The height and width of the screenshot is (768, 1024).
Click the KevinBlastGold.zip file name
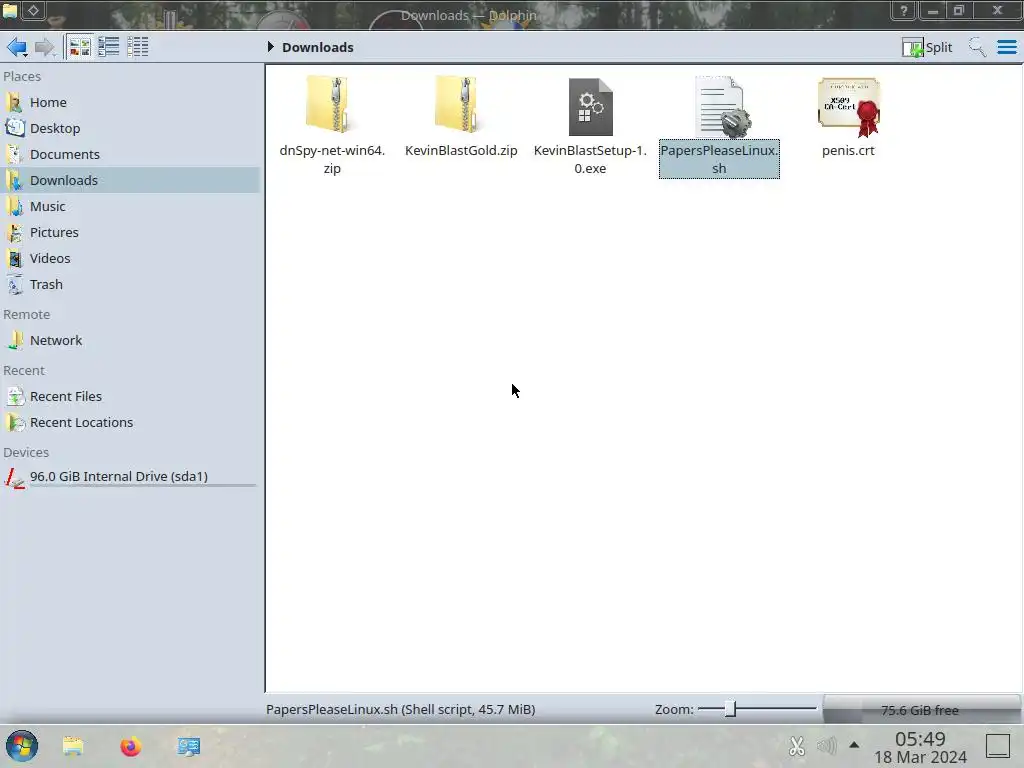click(x=461, y=150)
